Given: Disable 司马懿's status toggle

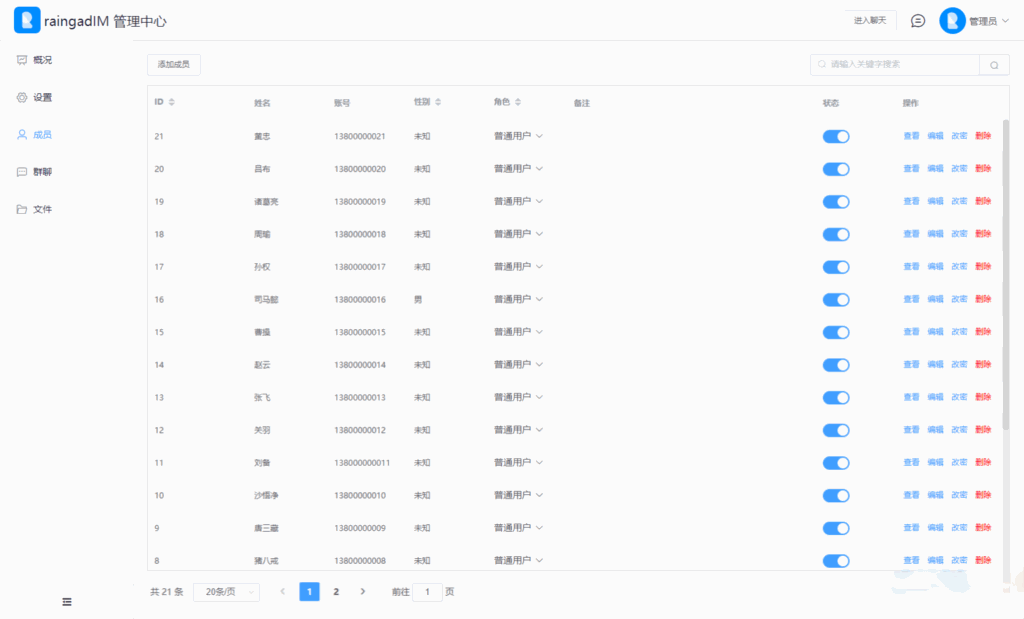Looking at the screenshot, I should point(836,299).
